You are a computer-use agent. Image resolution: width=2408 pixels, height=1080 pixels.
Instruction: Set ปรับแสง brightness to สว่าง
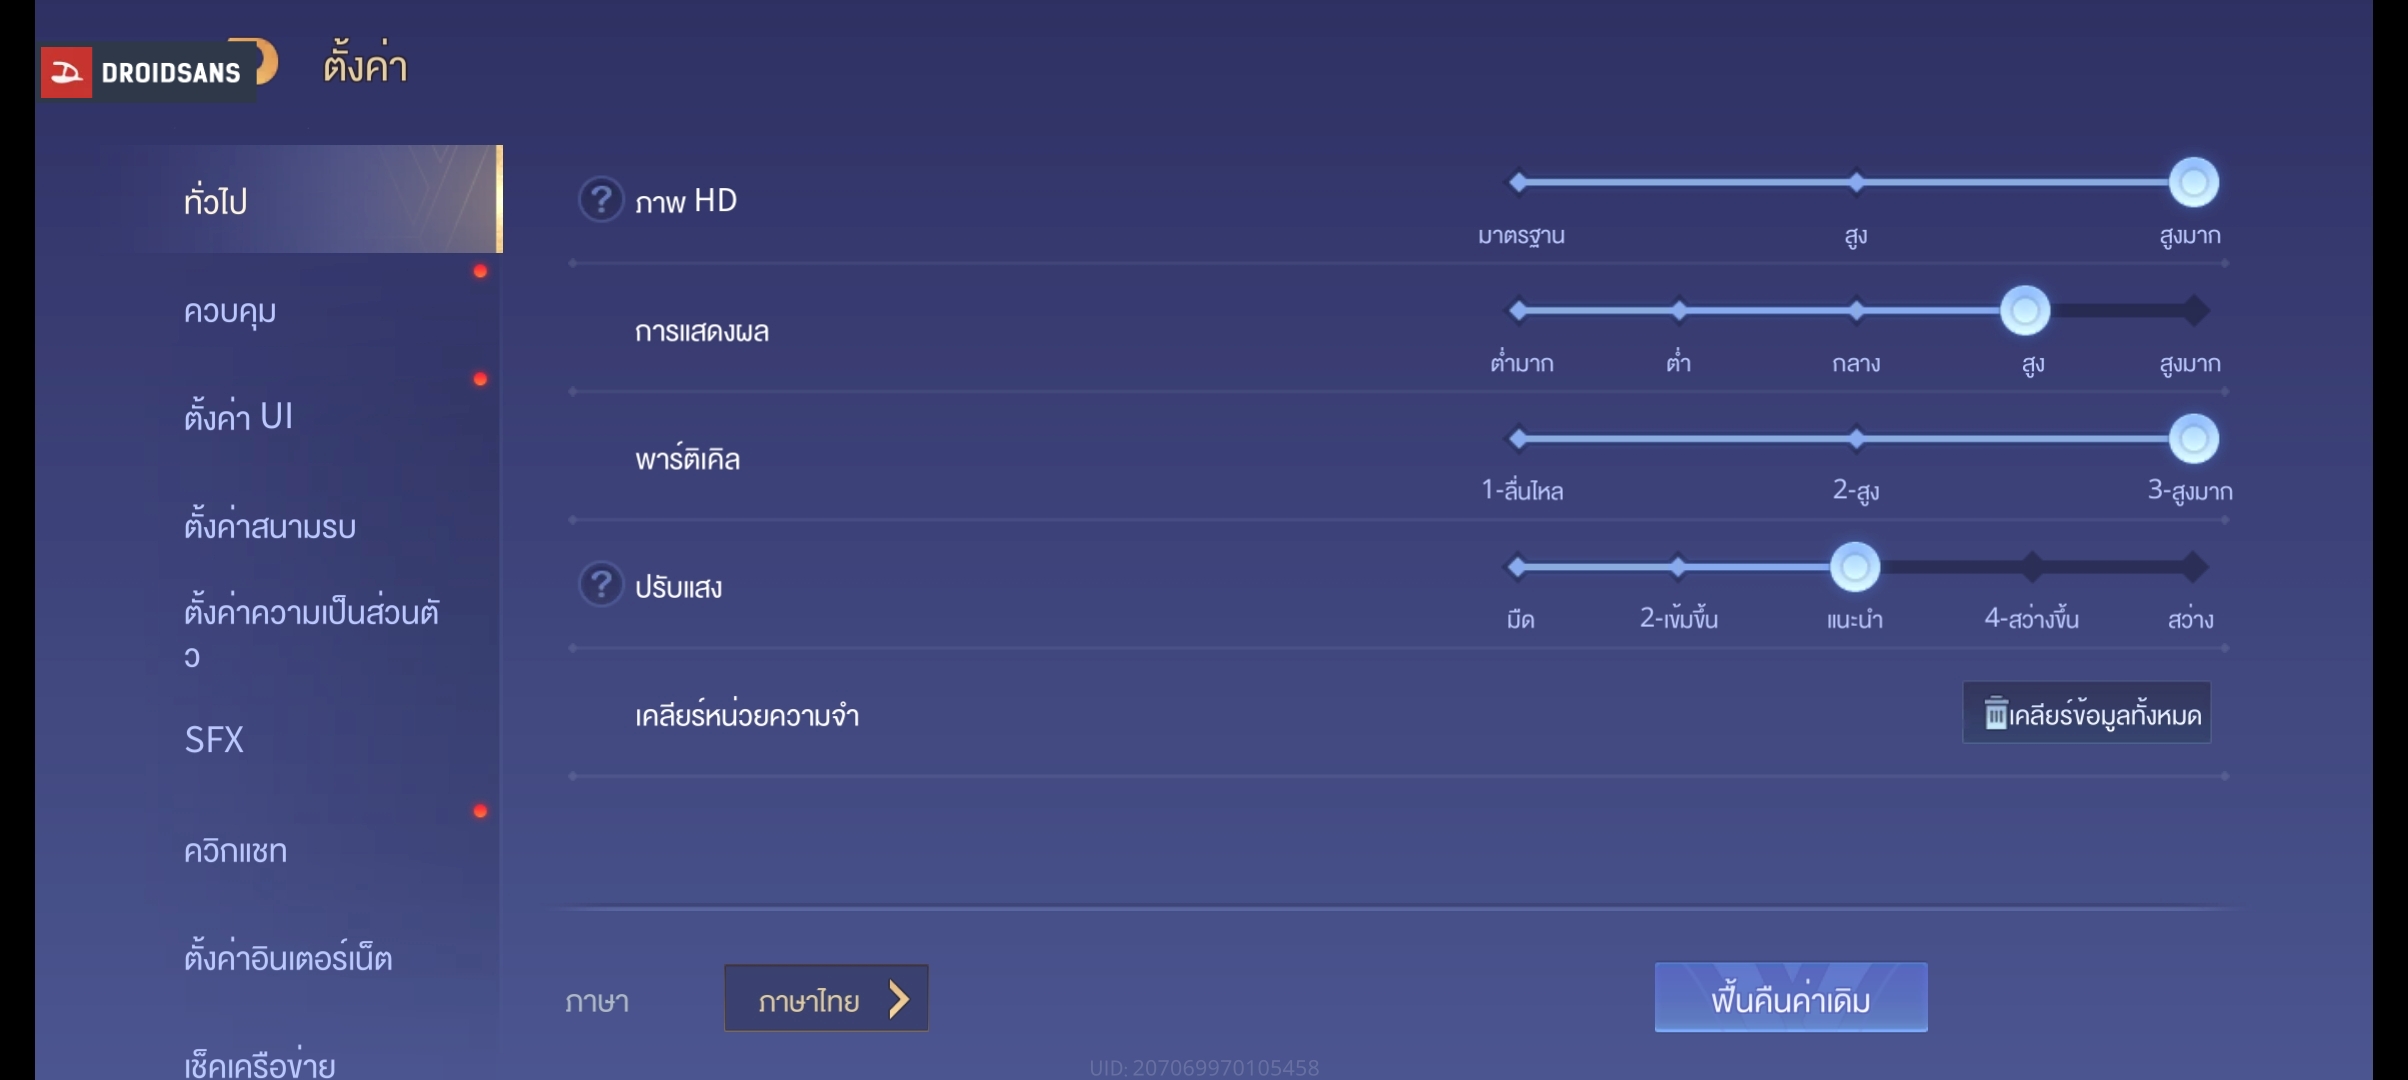coord(2194,567)
